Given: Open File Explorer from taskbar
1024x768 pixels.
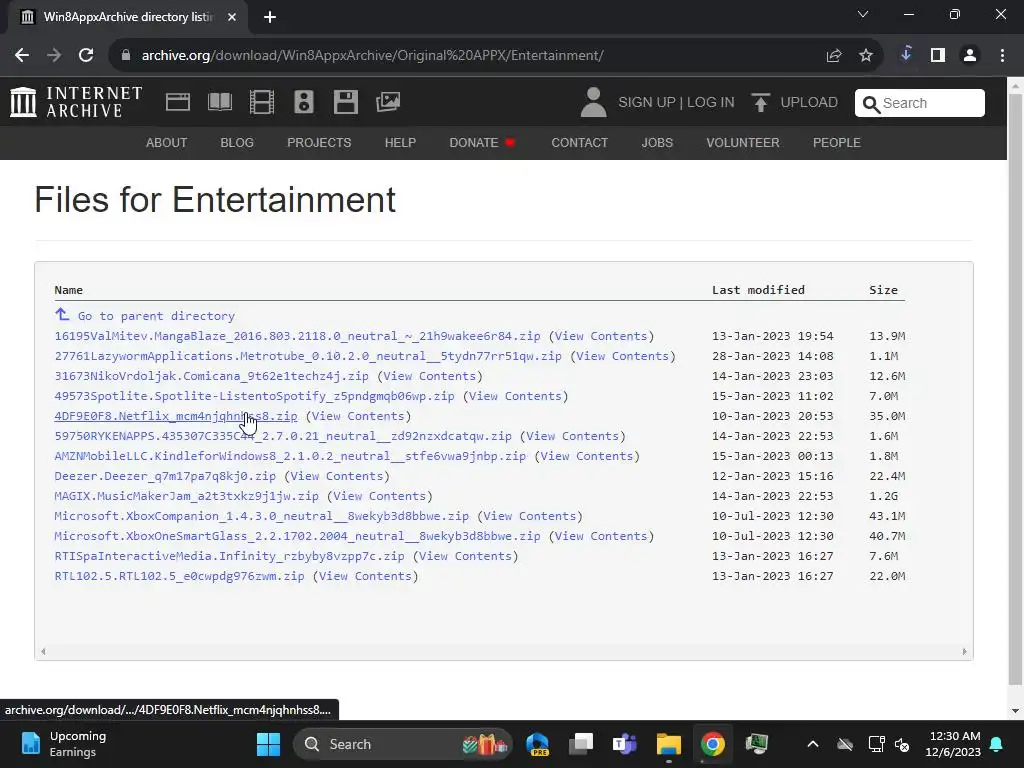Looking at the screenshot, I should pyautogui.click(x=669, y=744).
